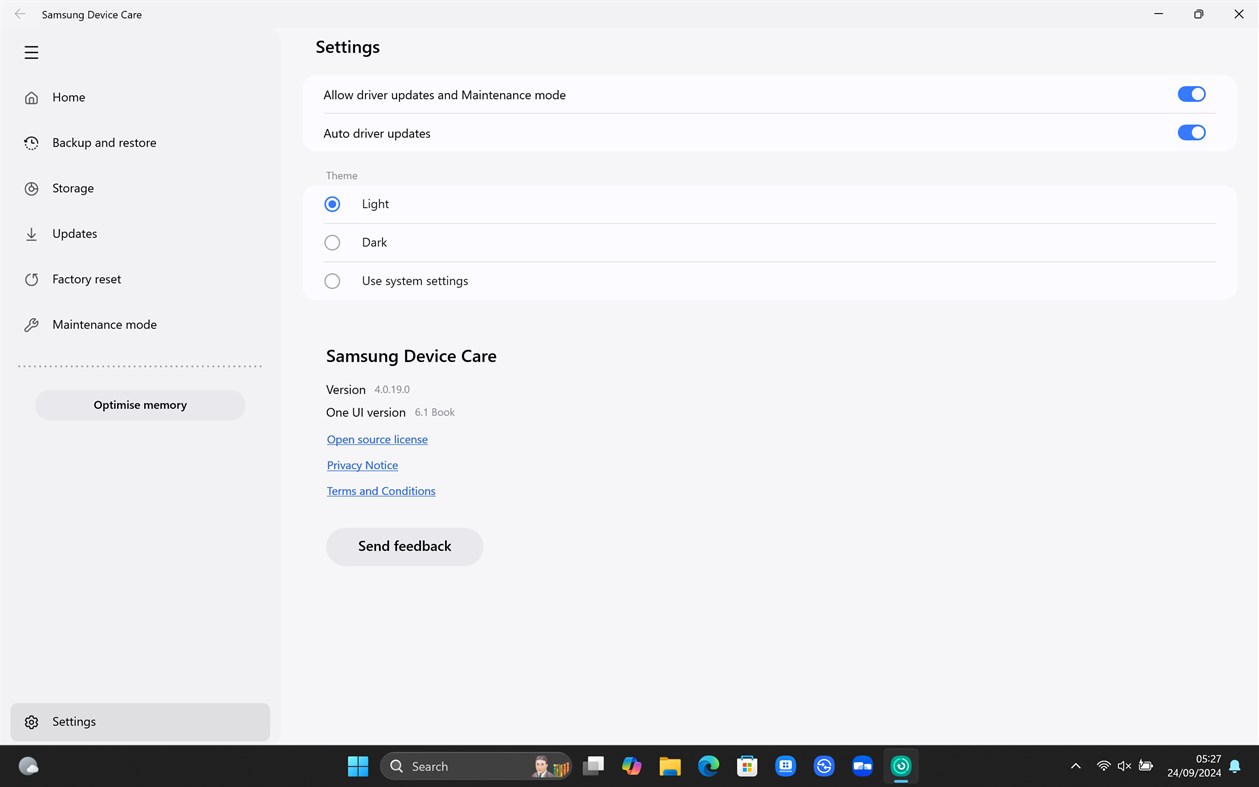The height and width of the screenshot is (787, 1259).
Task: Open Microsoft Edge from the taskbar
Action: pyautogui.click(x=708, y=765)
